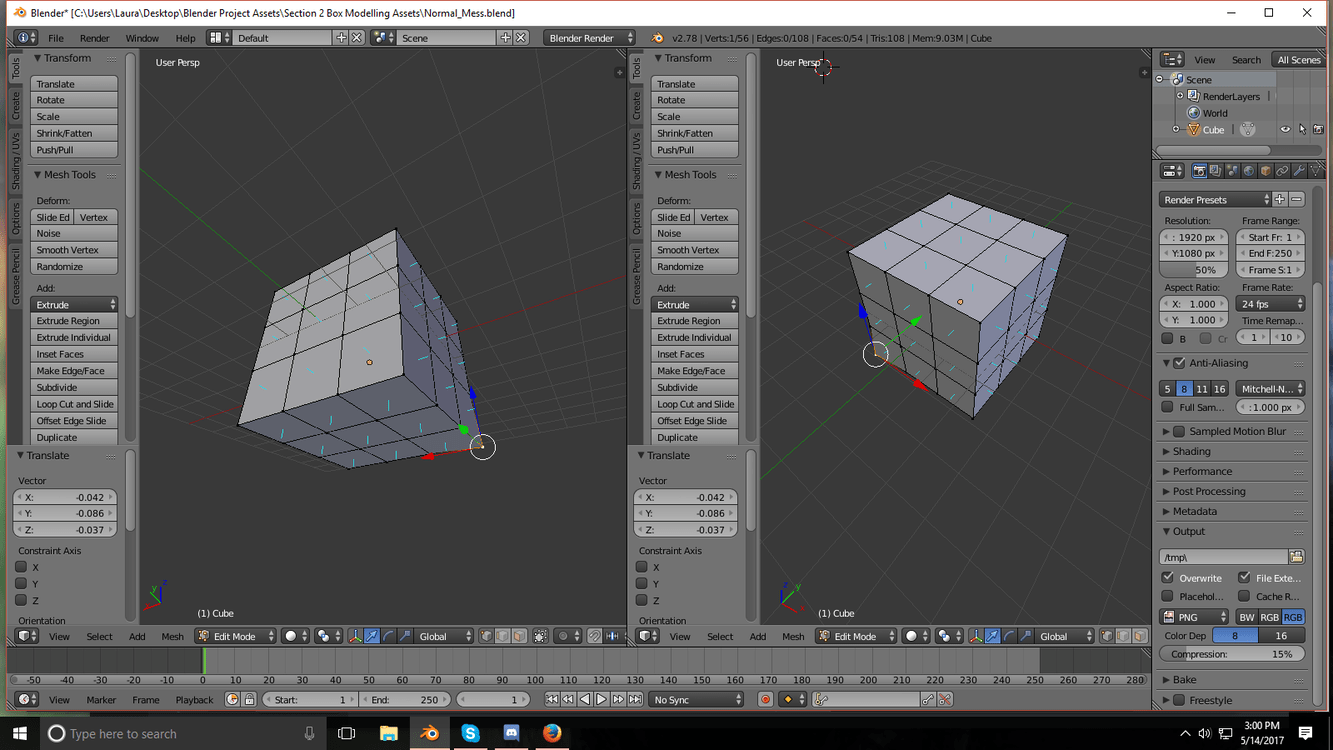Enable X constraint axis in left panel
The width and height of the screenshot is (1333, 750).
[21, 567]
